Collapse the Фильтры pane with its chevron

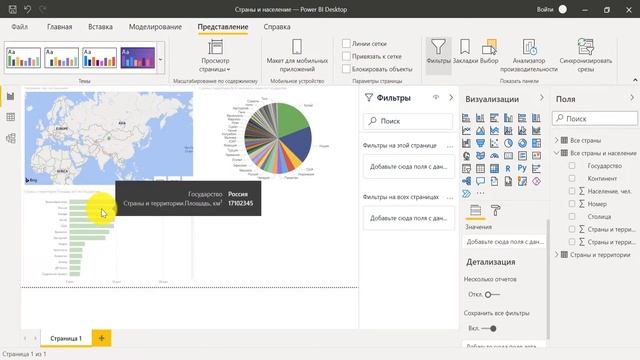[451, 97]
